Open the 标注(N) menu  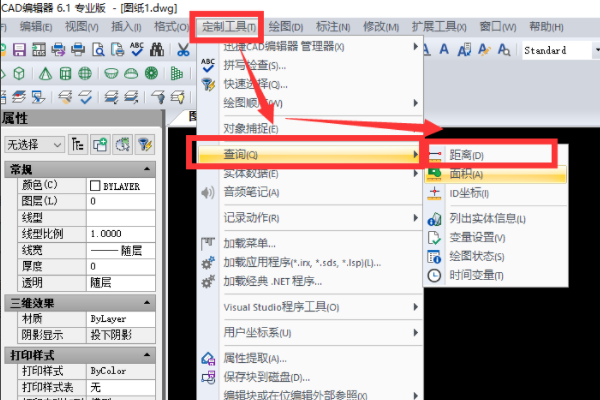coord(333,27)
